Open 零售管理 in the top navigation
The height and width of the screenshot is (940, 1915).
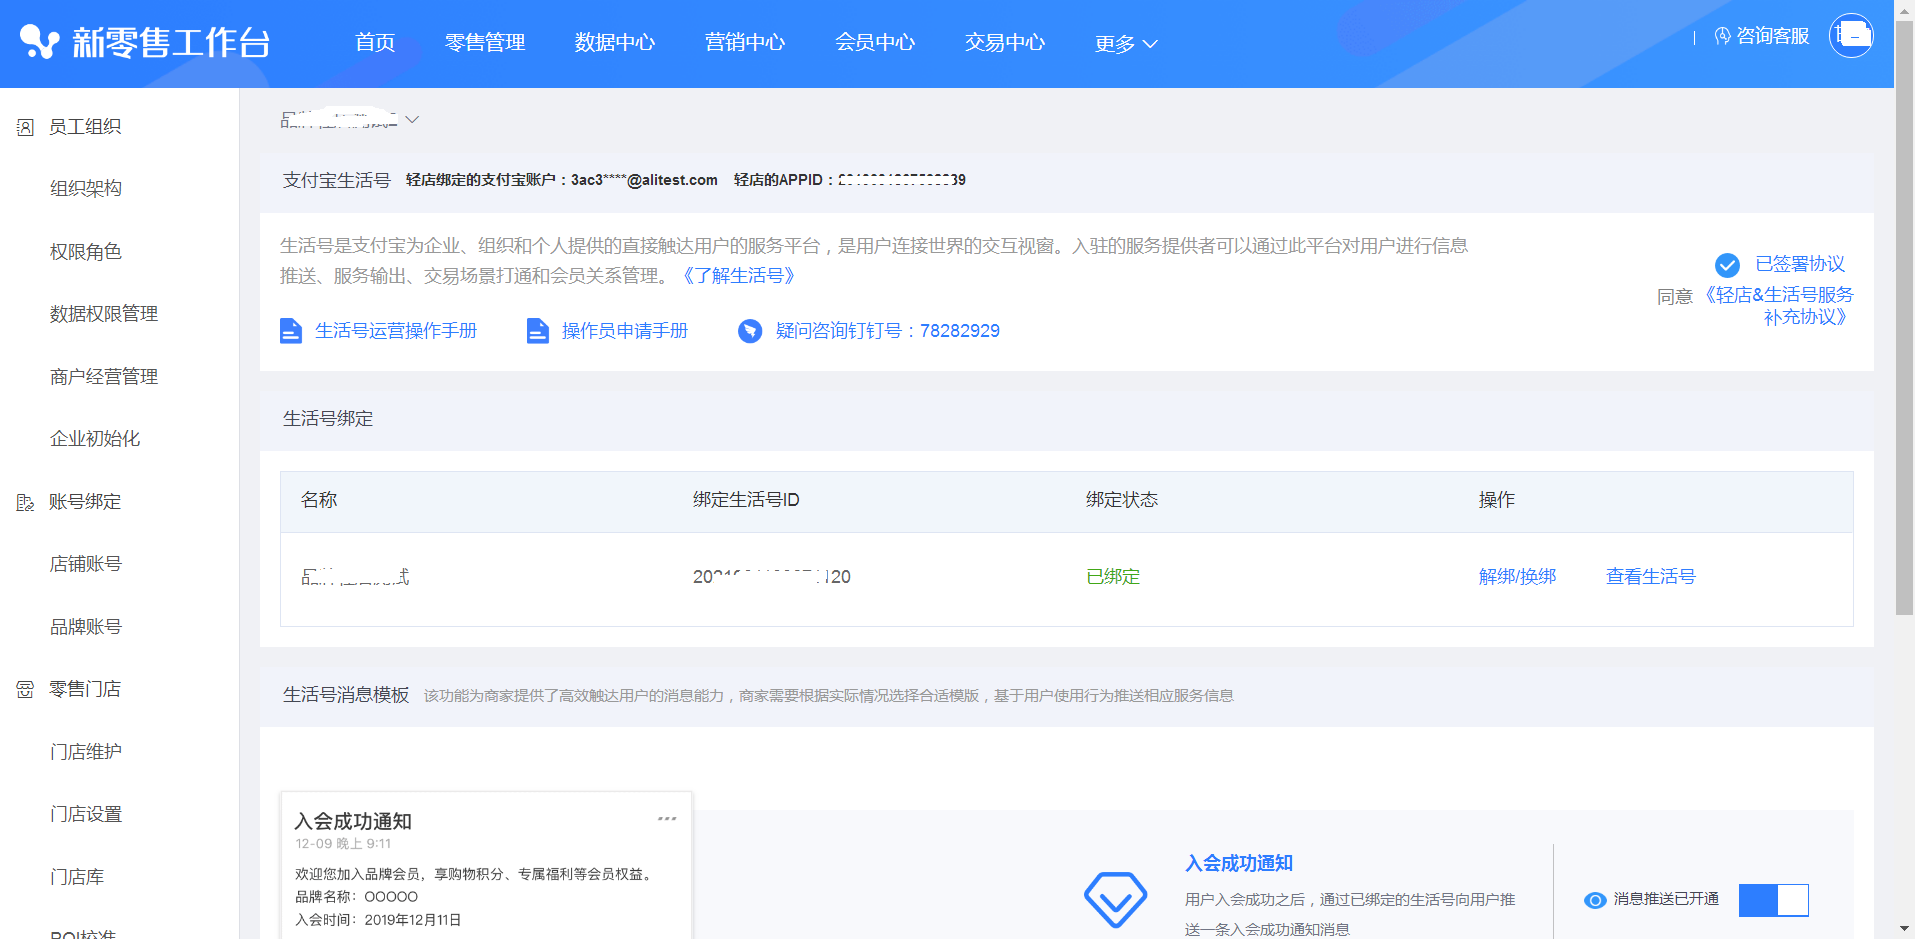click(485, 42)
